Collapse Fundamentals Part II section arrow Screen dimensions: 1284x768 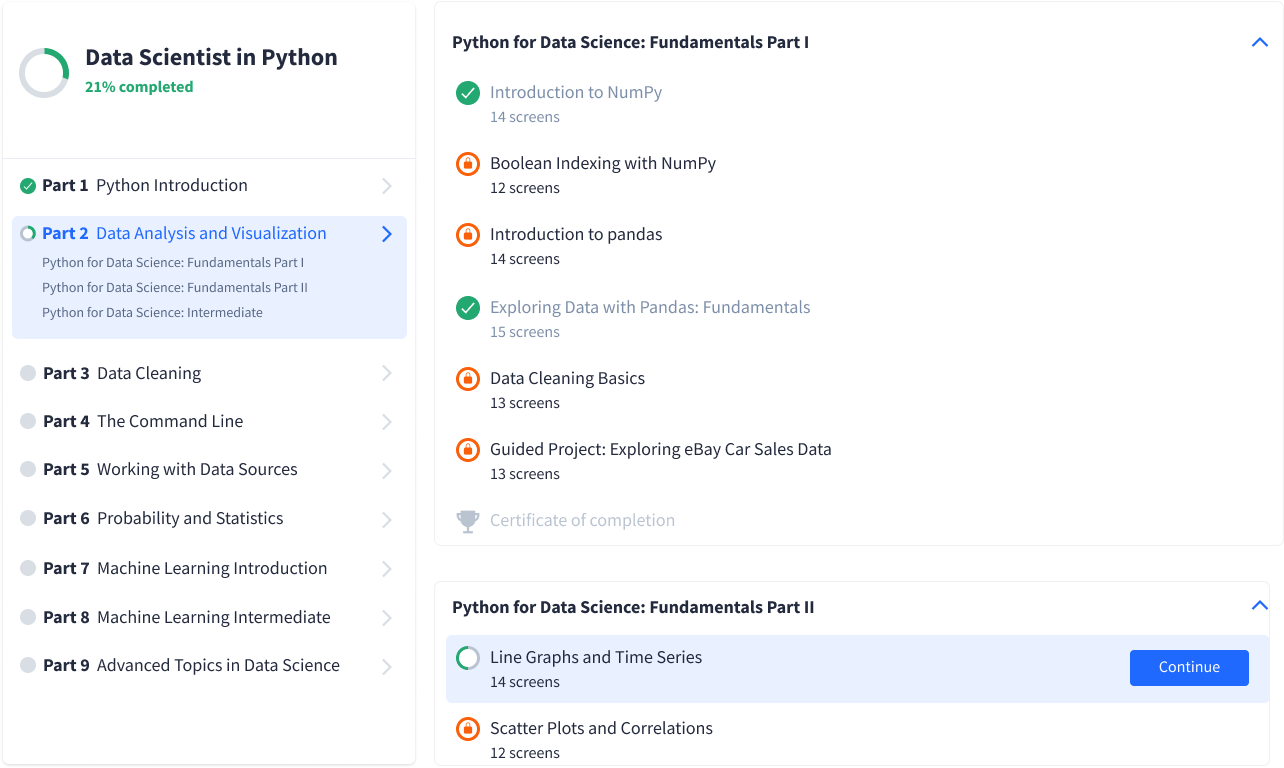tap(1260, 605)
